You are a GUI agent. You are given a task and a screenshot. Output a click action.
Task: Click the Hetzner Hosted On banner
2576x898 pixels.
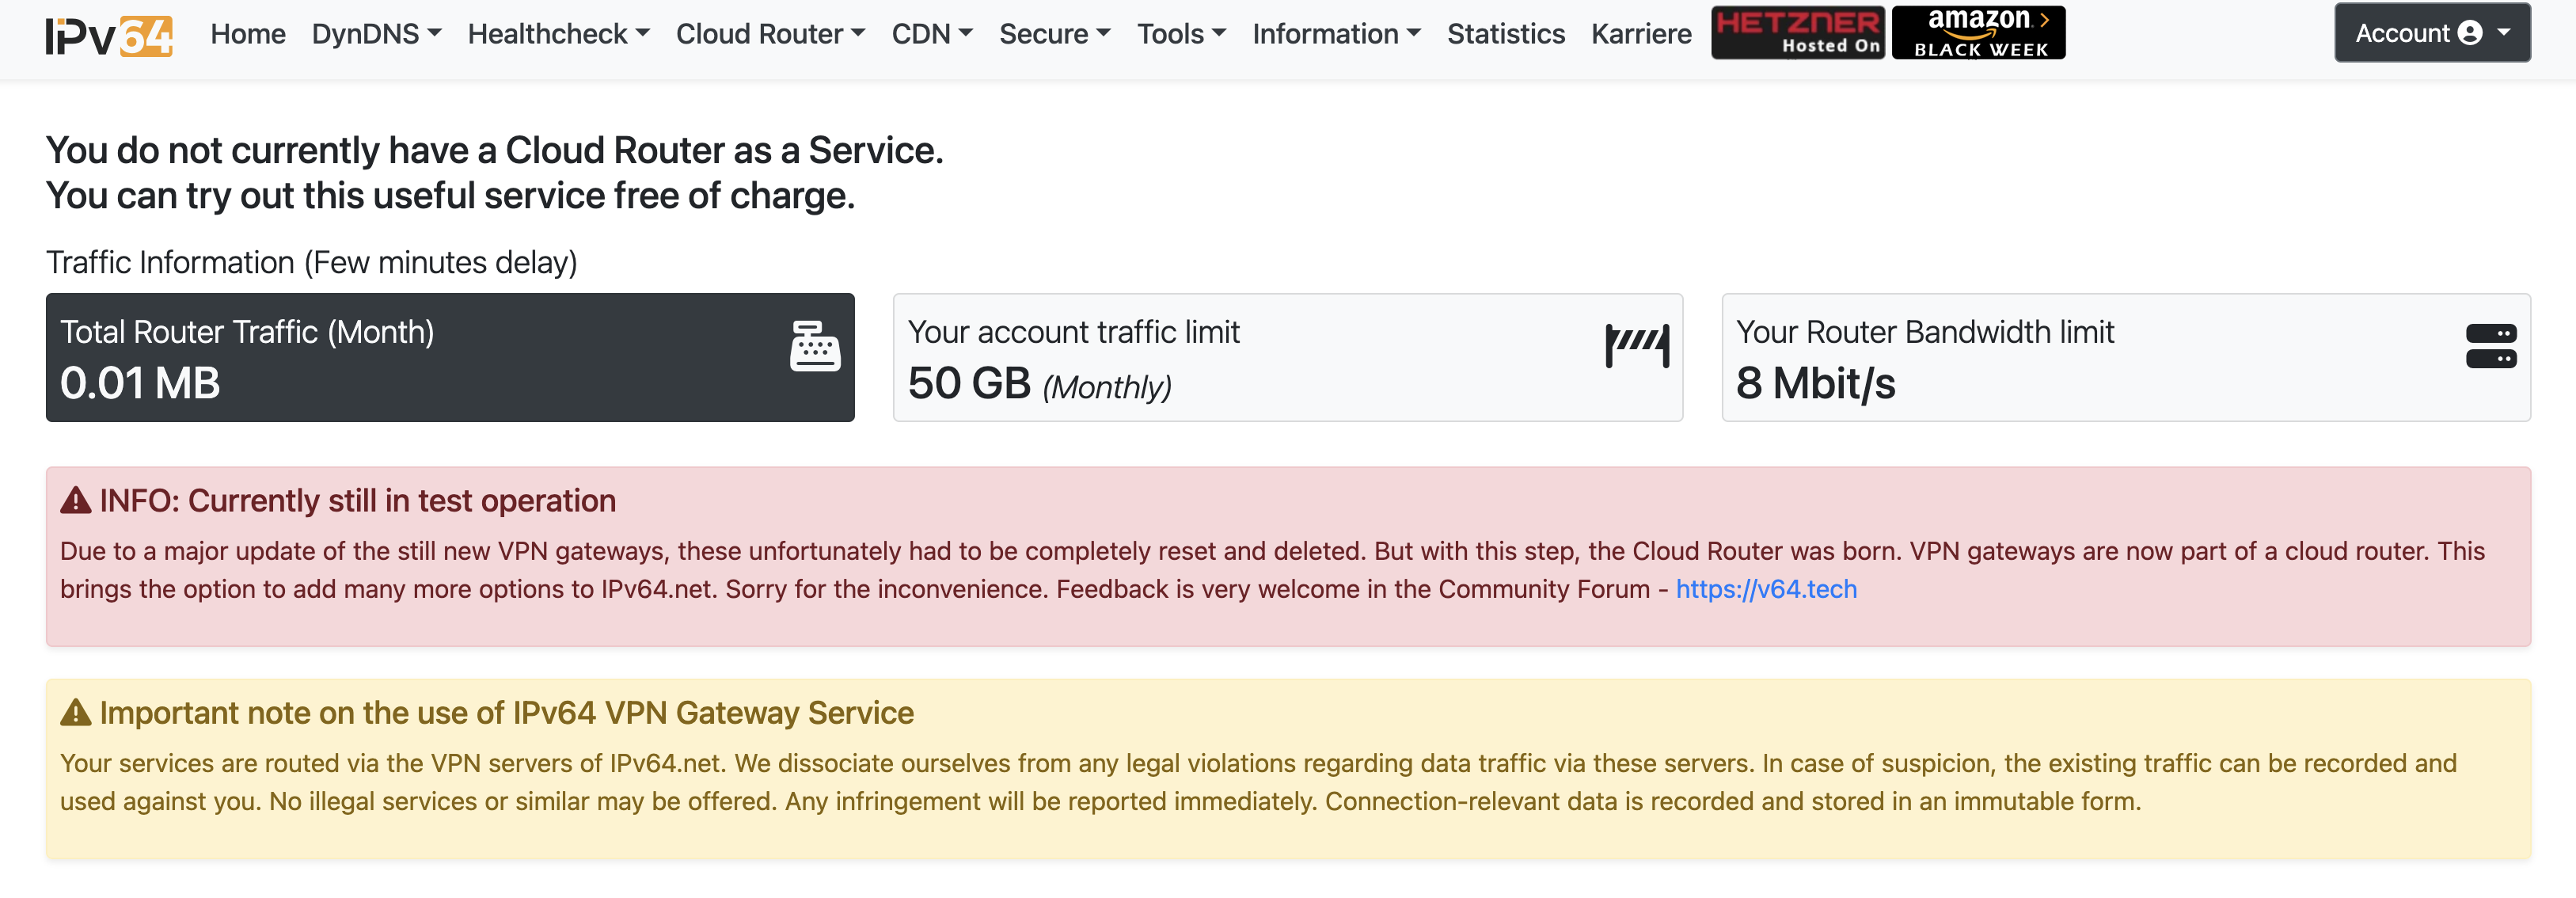coord(1797,33)
